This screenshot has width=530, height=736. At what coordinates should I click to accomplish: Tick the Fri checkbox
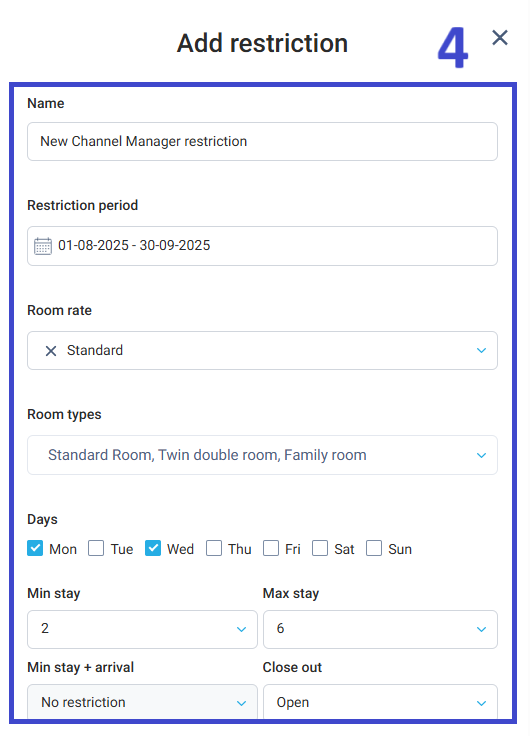click(x=271, y=548)
